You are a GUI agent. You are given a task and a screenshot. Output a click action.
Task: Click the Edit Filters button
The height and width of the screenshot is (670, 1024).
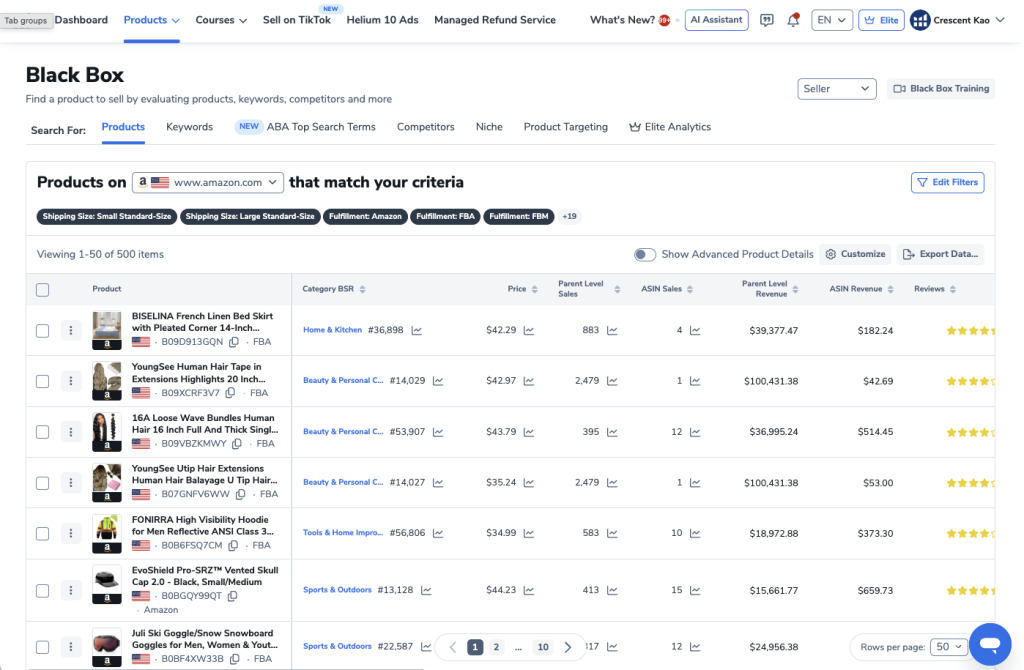click(x=947, y=182)
